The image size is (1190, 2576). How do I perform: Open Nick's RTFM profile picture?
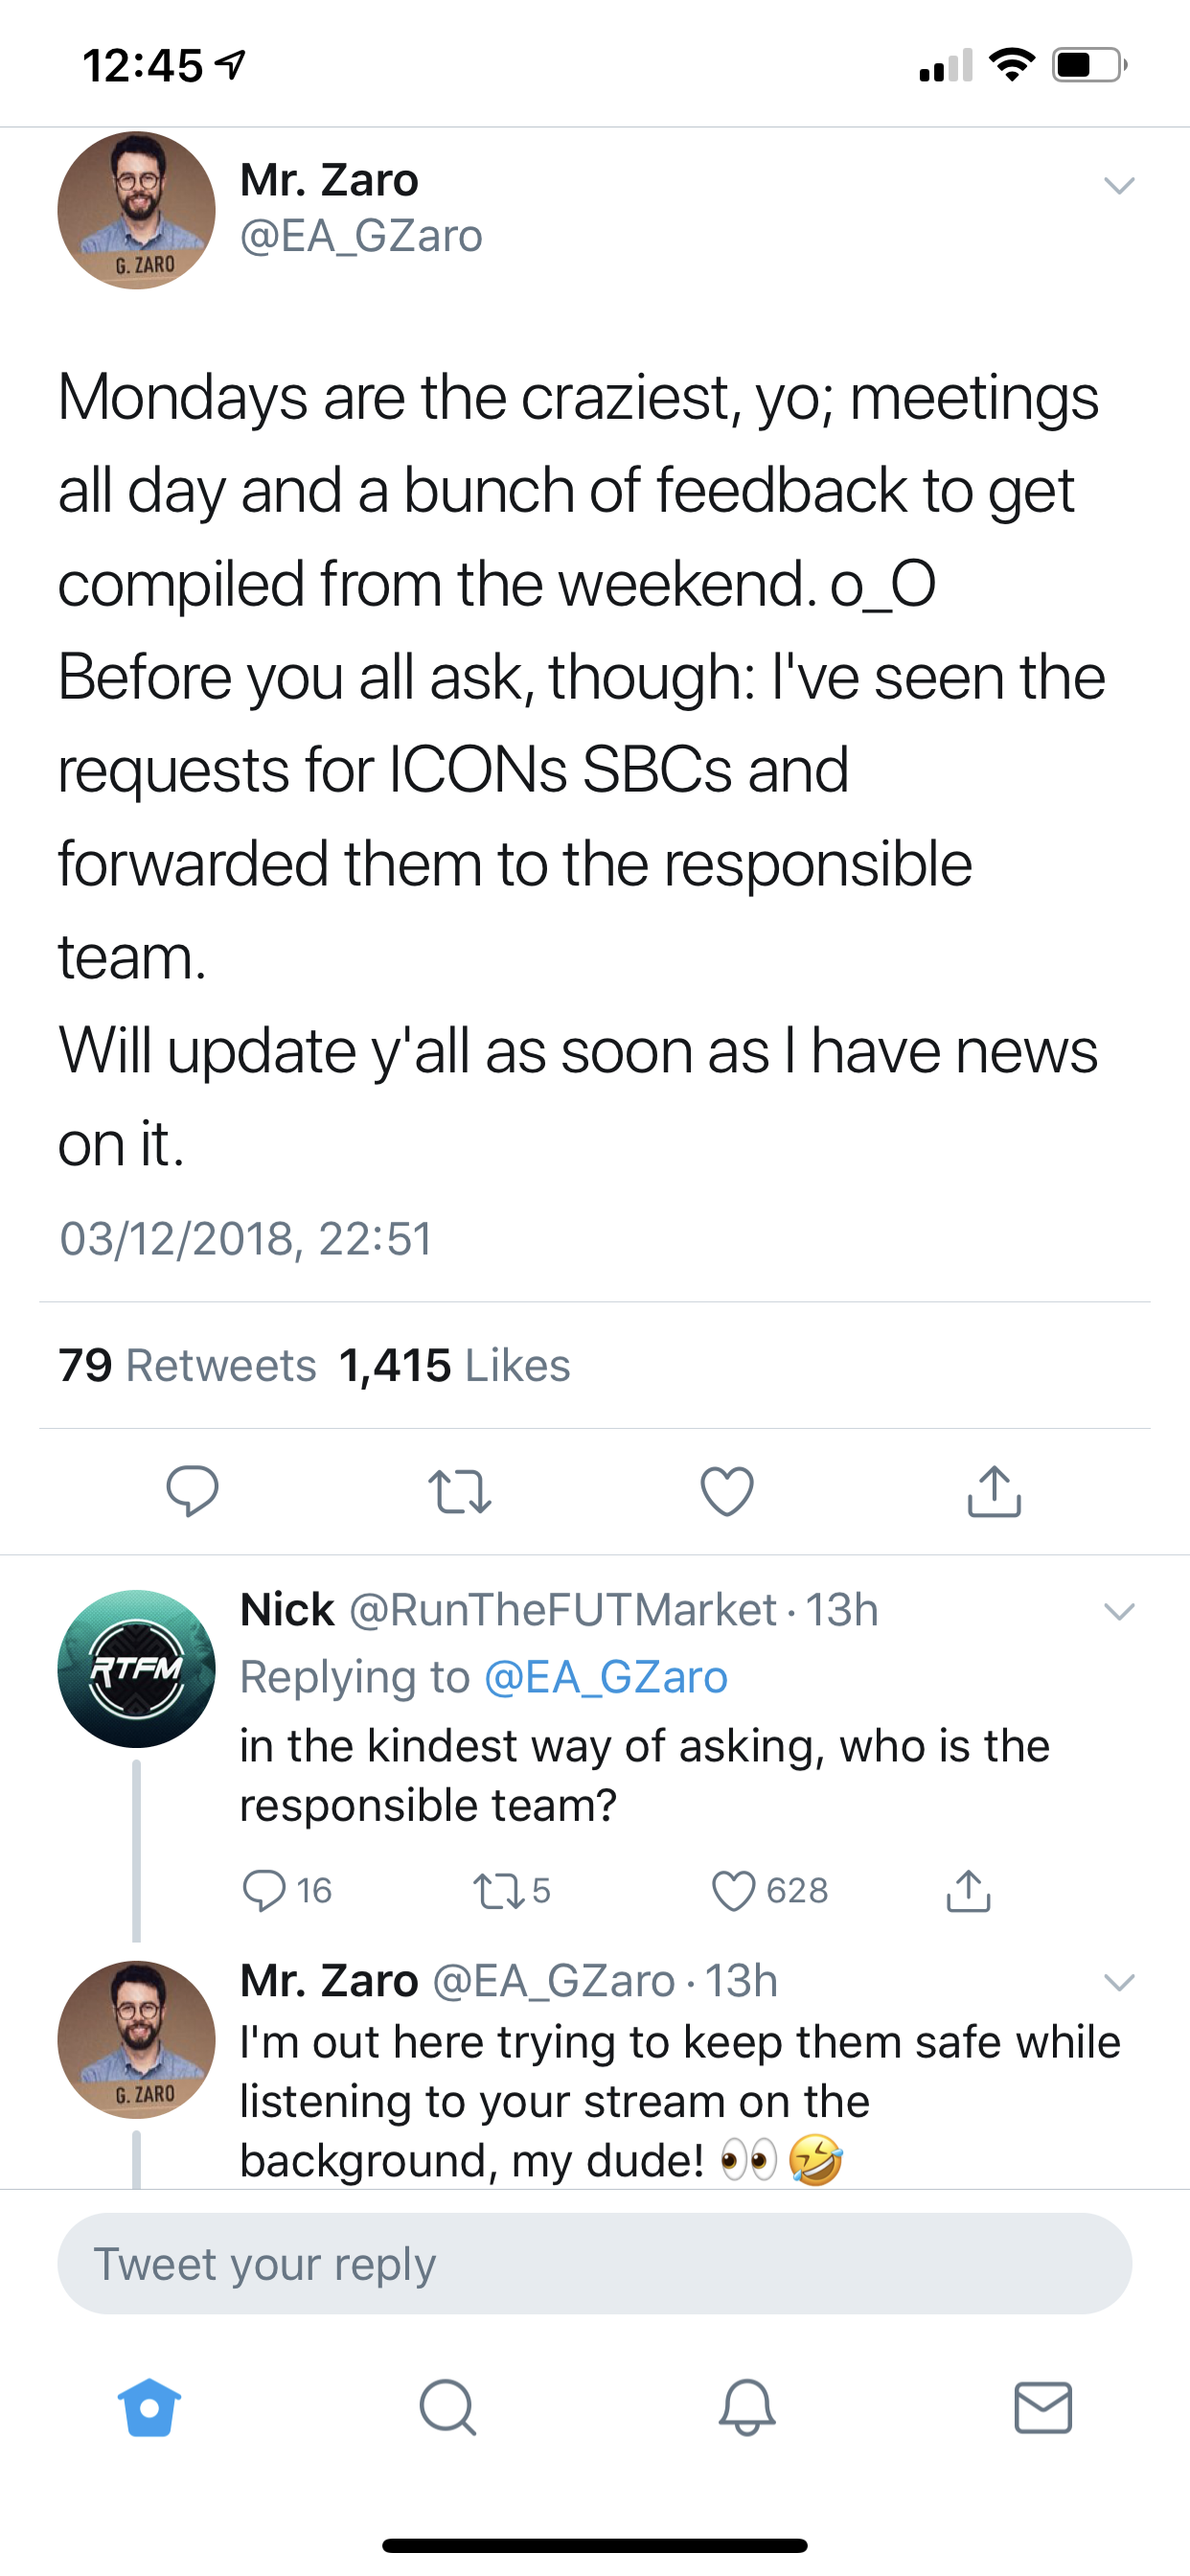click(136, 1668)
